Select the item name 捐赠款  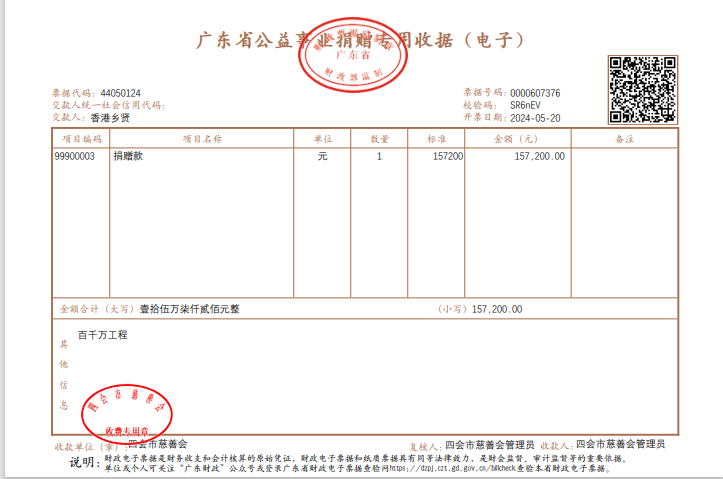coord(128,156)
